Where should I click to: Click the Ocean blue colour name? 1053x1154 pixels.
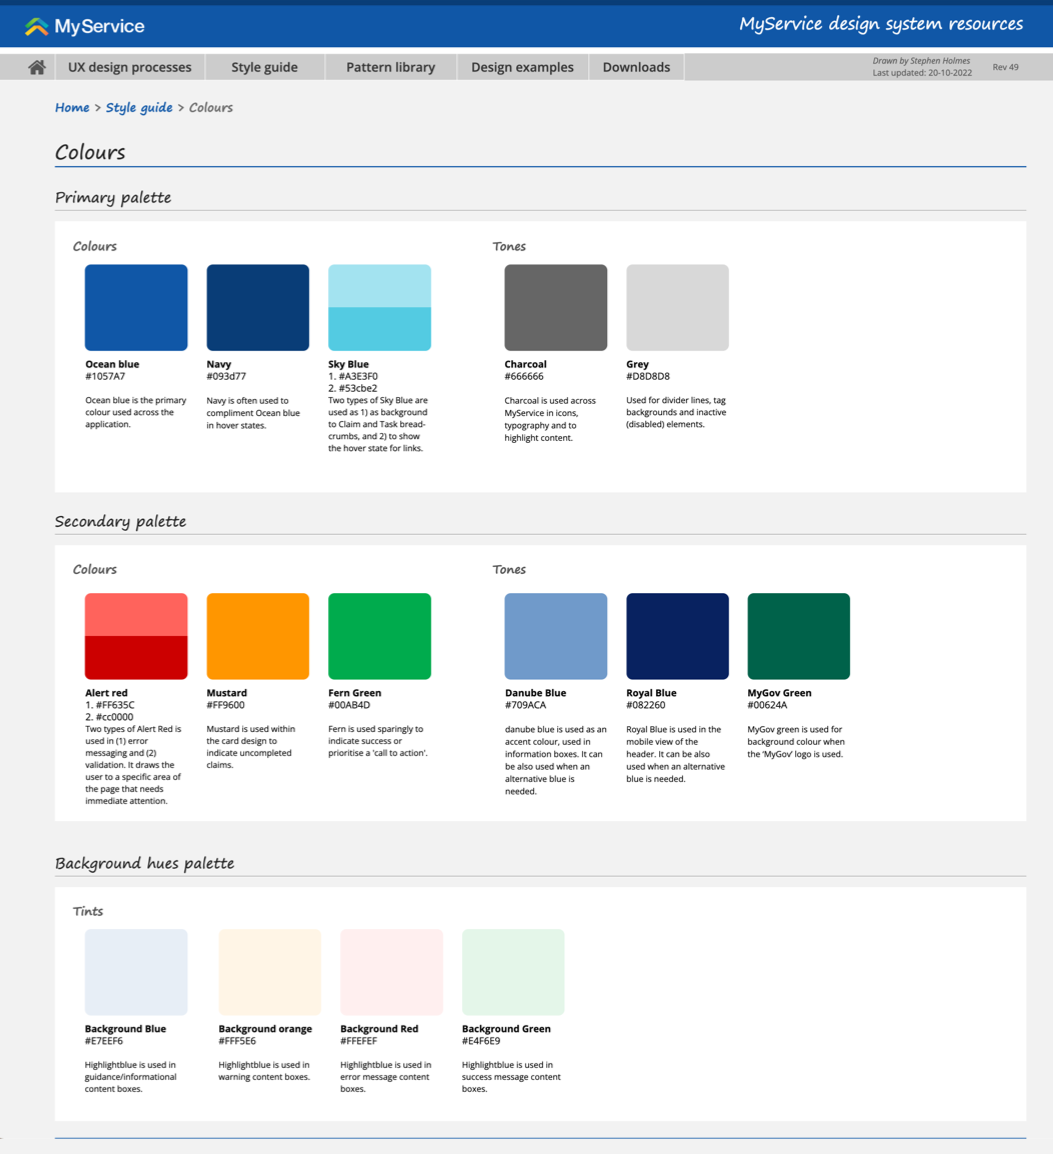(x=112, y=364)
